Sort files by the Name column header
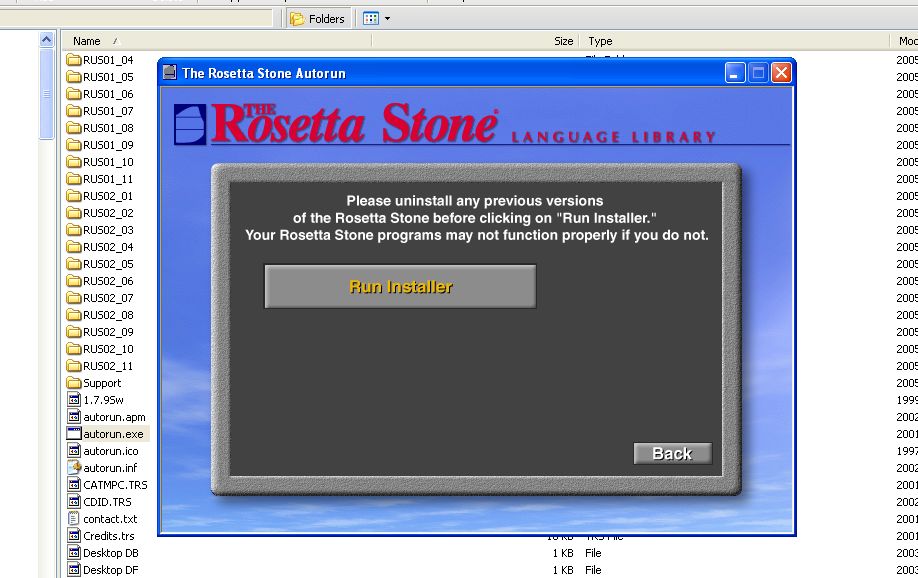 [x=87, y=41]
